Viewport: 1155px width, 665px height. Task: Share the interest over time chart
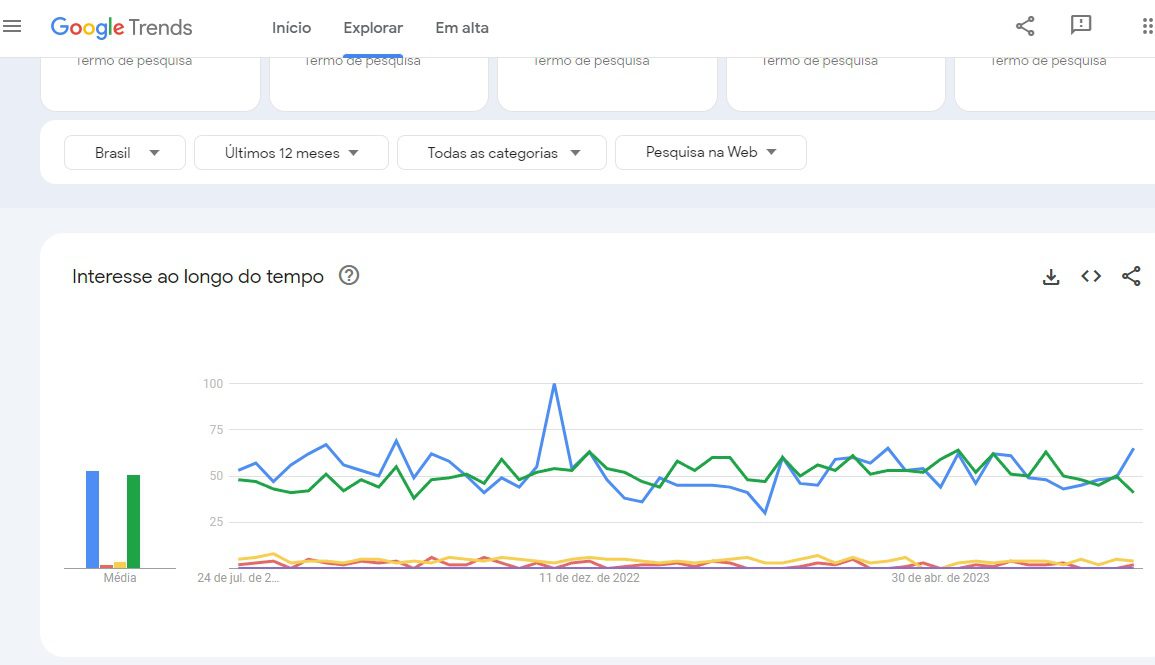1131,277
